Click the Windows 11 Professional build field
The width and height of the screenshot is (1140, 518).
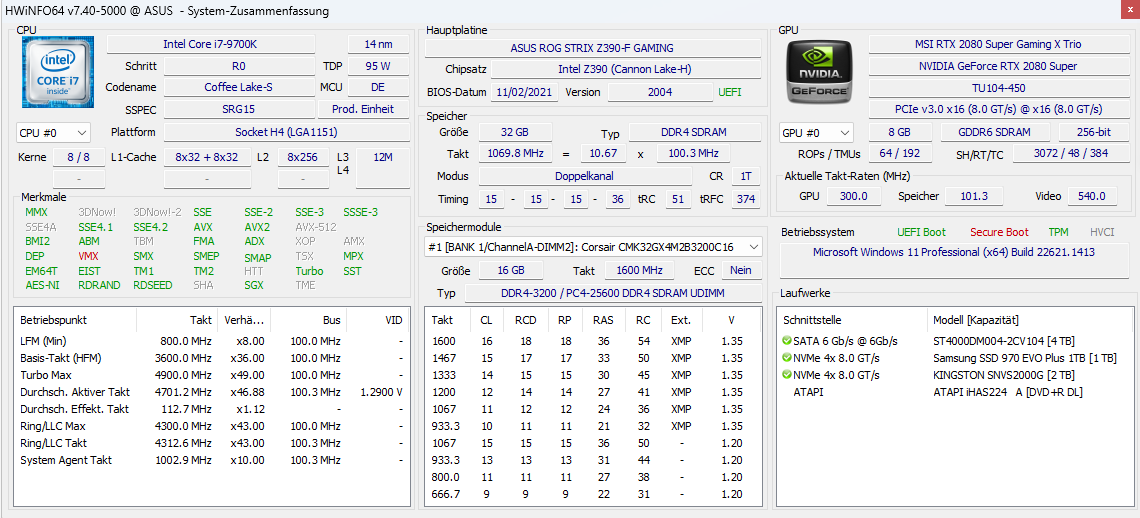[x=954, y=261]
